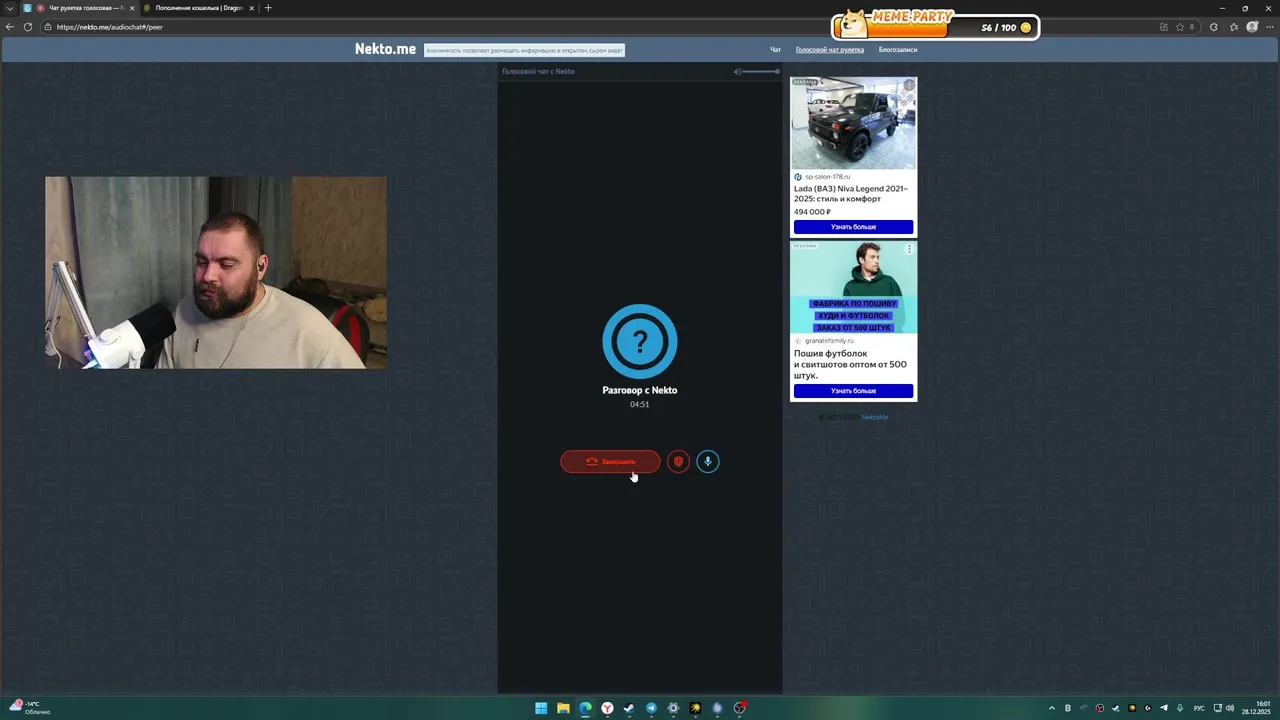1280x720 pixels.
Task: Click the site info lock icon
Action: (48, 27)
